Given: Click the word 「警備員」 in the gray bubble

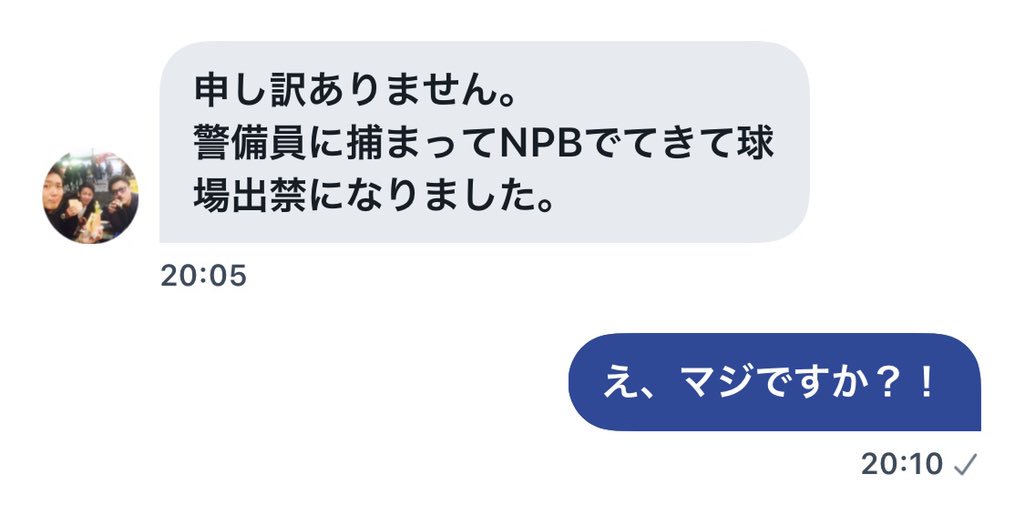Looking at the screenshot, I should pos(250,143).
